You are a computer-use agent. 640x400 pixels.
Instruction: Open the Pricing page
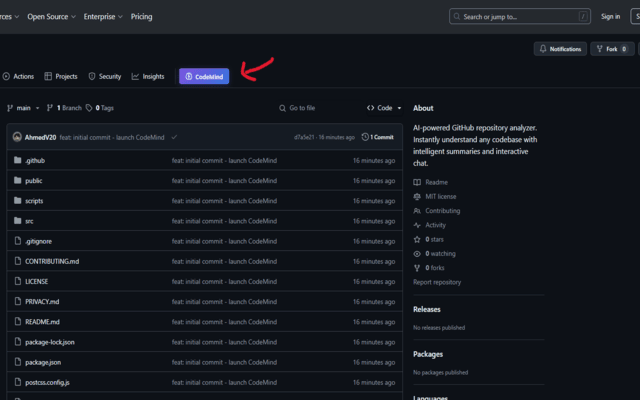pyautogui.click(x=142, y=17)
